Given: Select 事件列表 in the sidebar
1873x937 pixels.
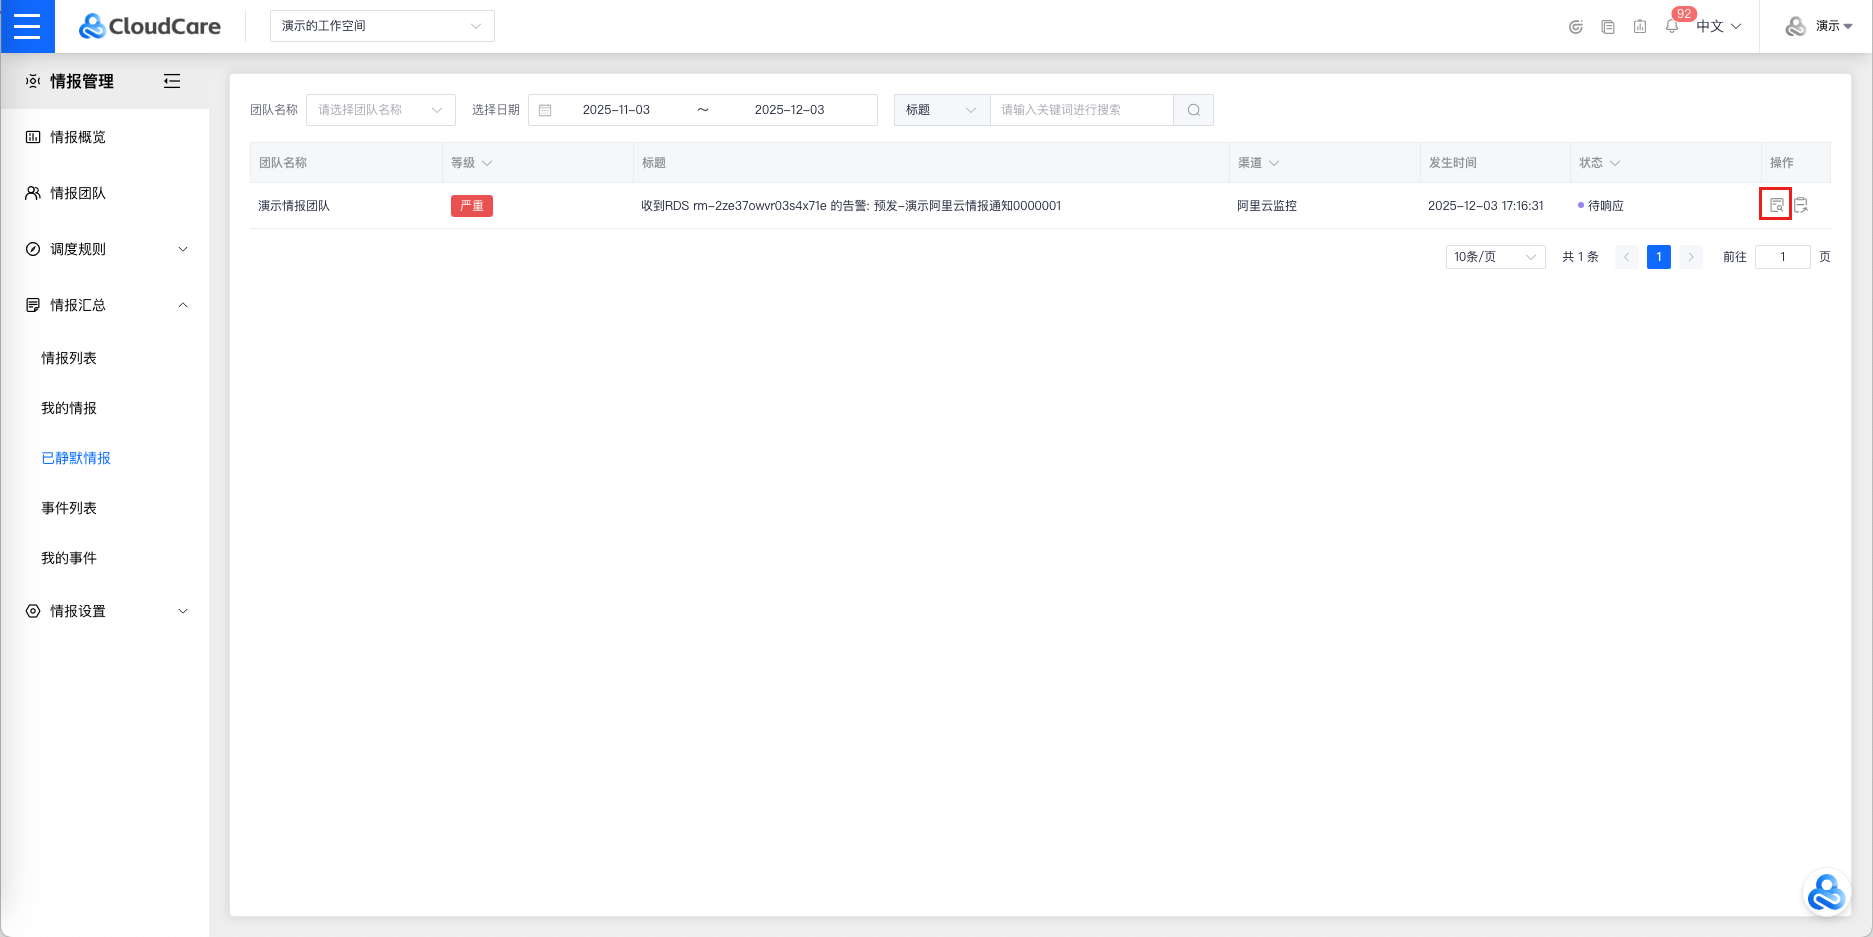Looking at the screenshot, I should point(69,508).
